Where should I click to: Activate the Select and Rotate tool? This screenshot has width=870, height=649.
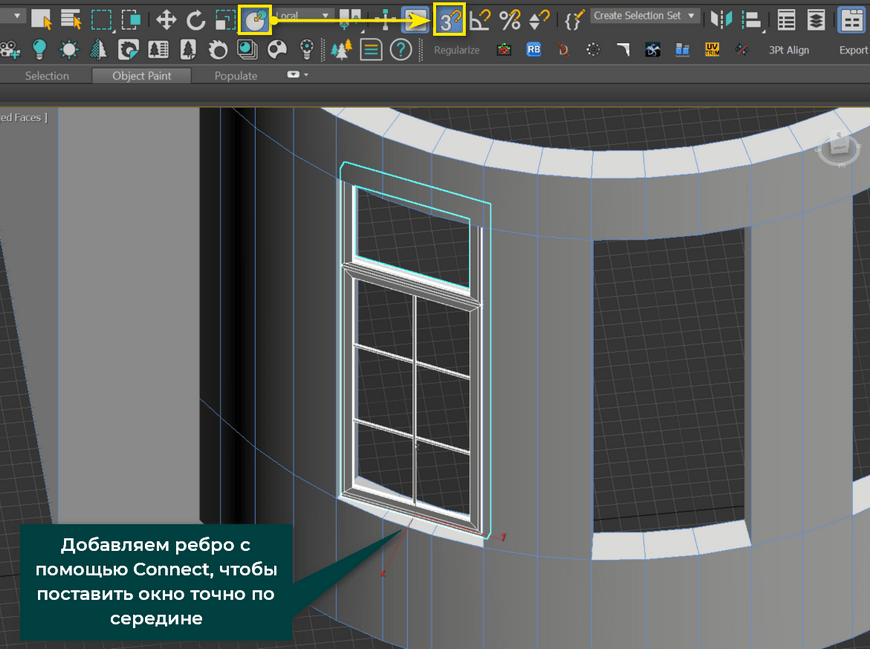point(196,19)
